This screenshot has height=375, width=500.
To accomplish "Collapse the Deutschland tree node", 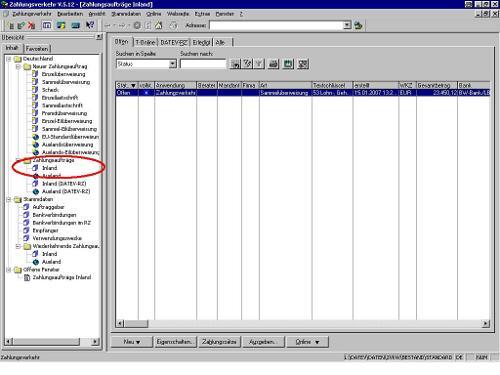I will (9, 59).
